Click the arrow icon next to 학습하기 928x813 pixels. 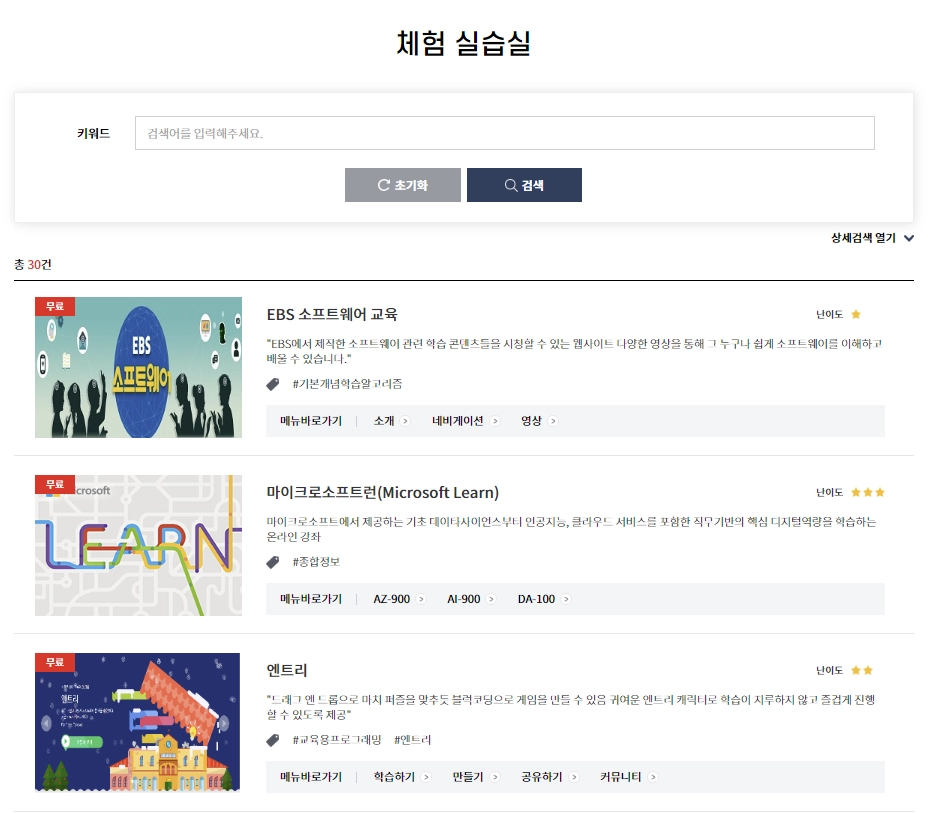click(x=426, y=777)
